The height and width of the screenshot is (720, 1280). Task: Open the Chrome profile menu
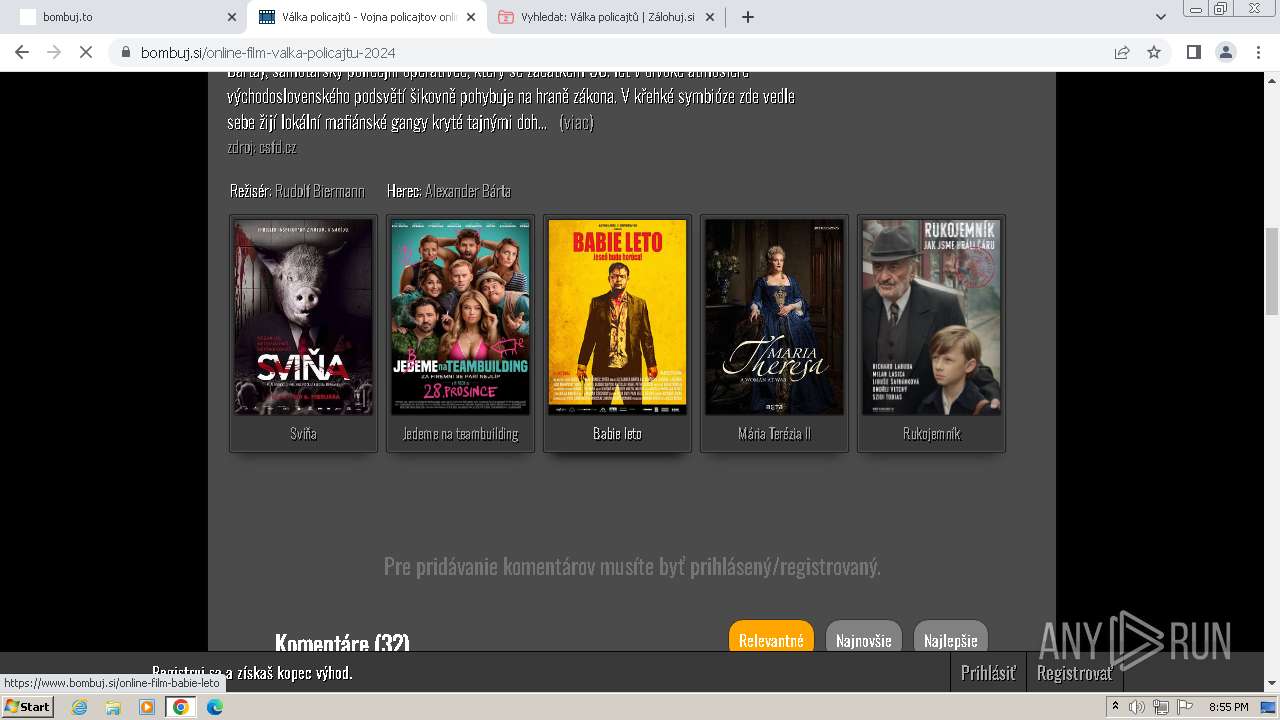coord(1225,52)
